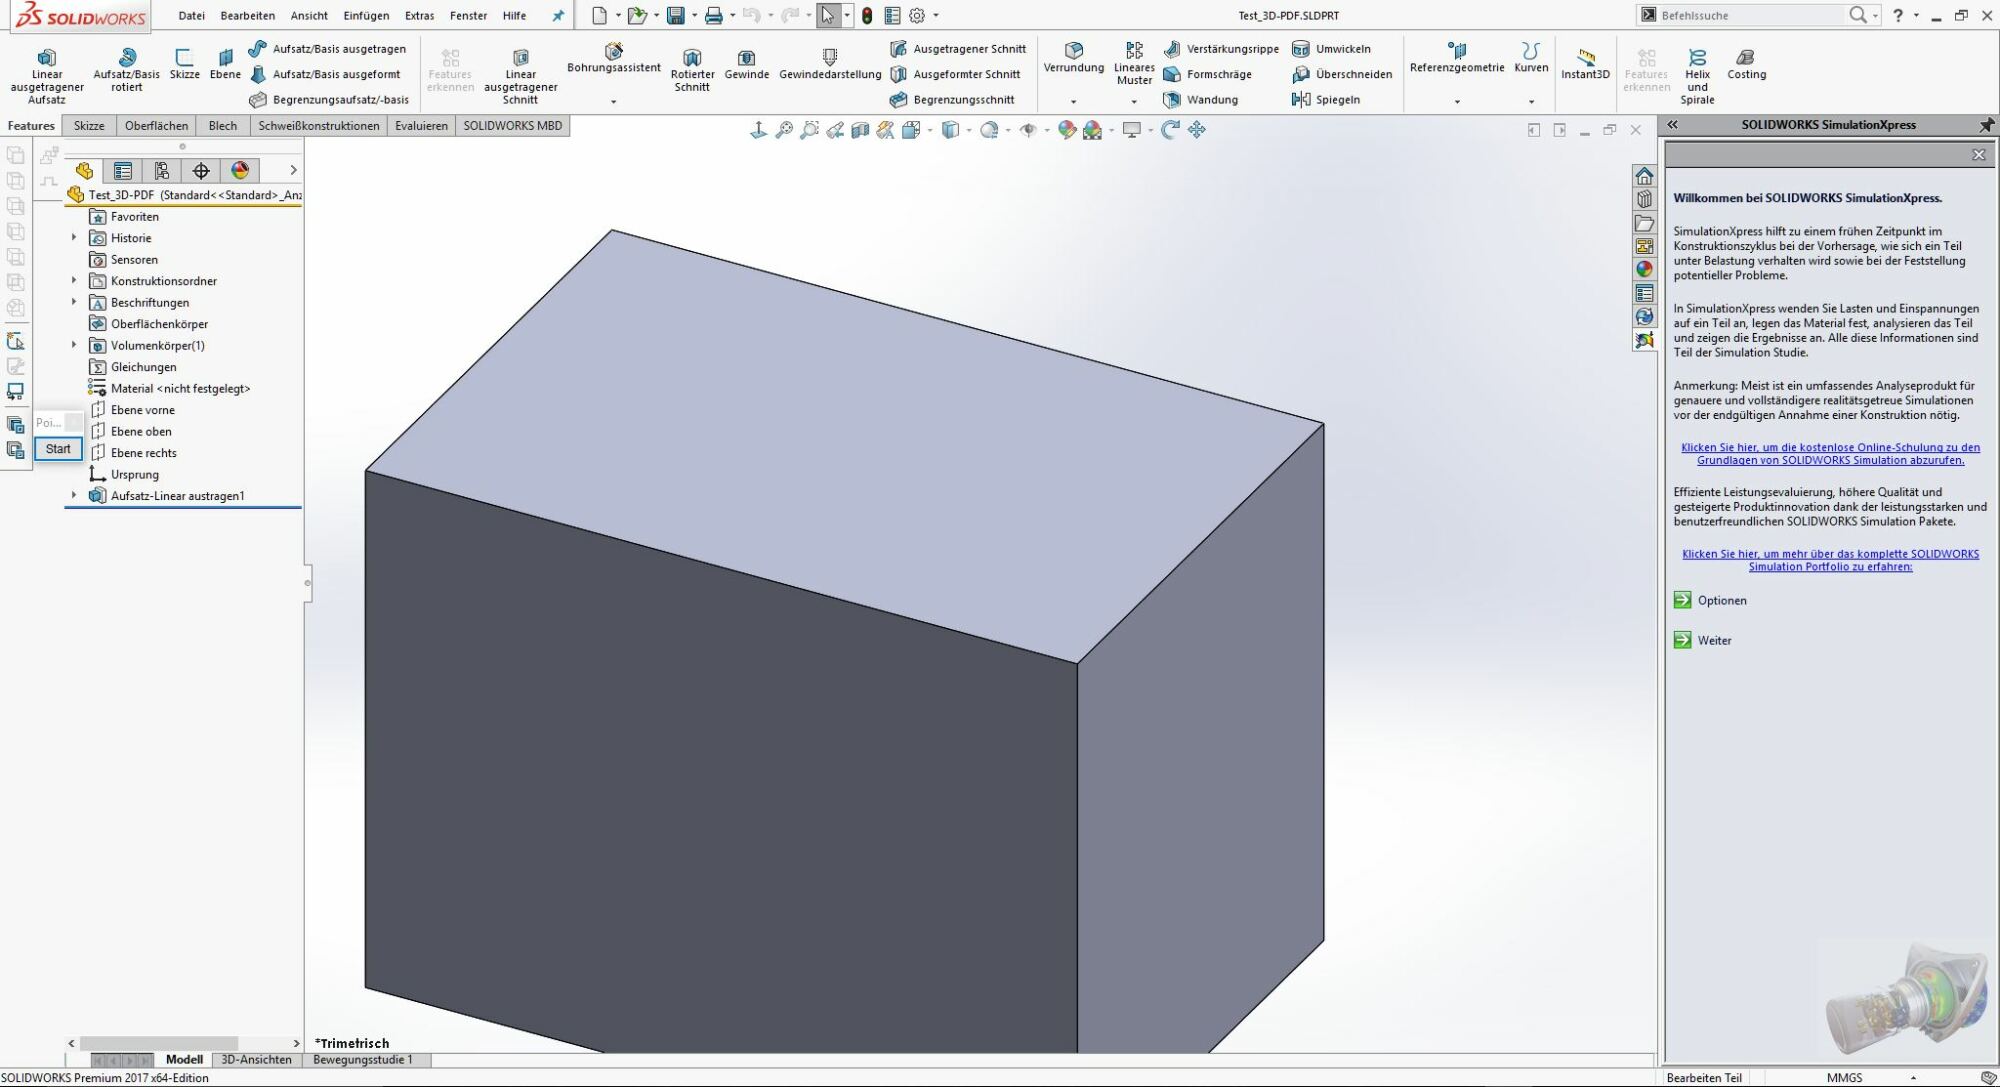Click Linear ausgetragener Schnitt tool
Viewport: 2000px width, 1087px height.
[520, 74]
